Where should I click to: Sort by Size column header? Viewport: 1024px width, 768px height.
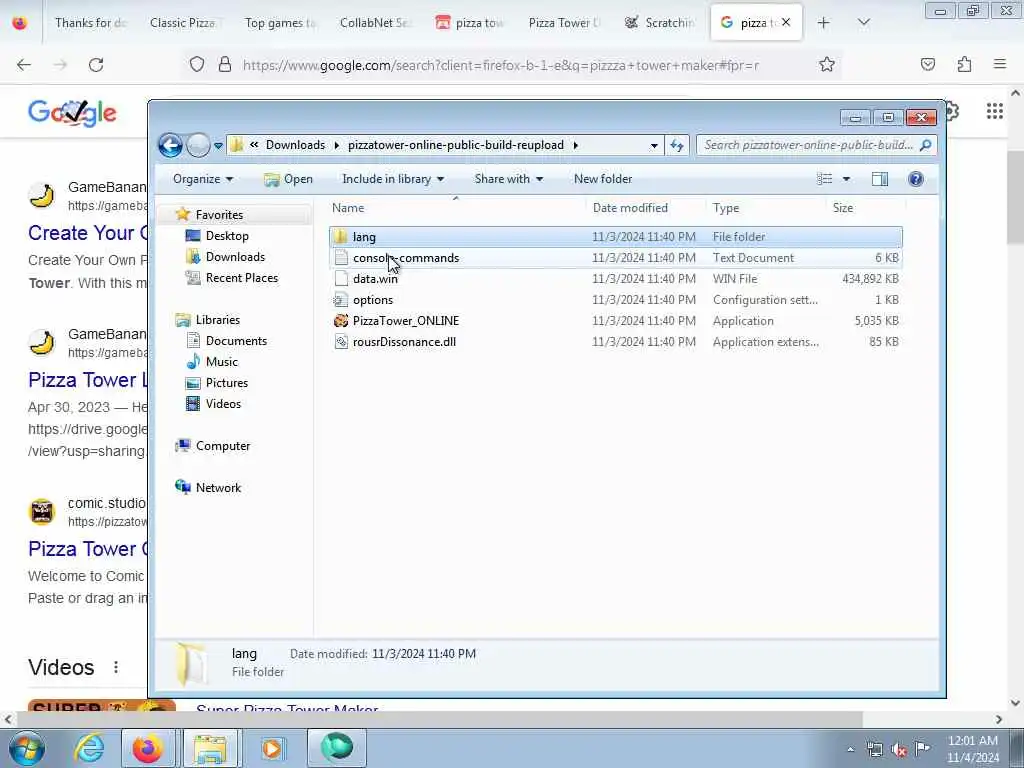[842, 208]
